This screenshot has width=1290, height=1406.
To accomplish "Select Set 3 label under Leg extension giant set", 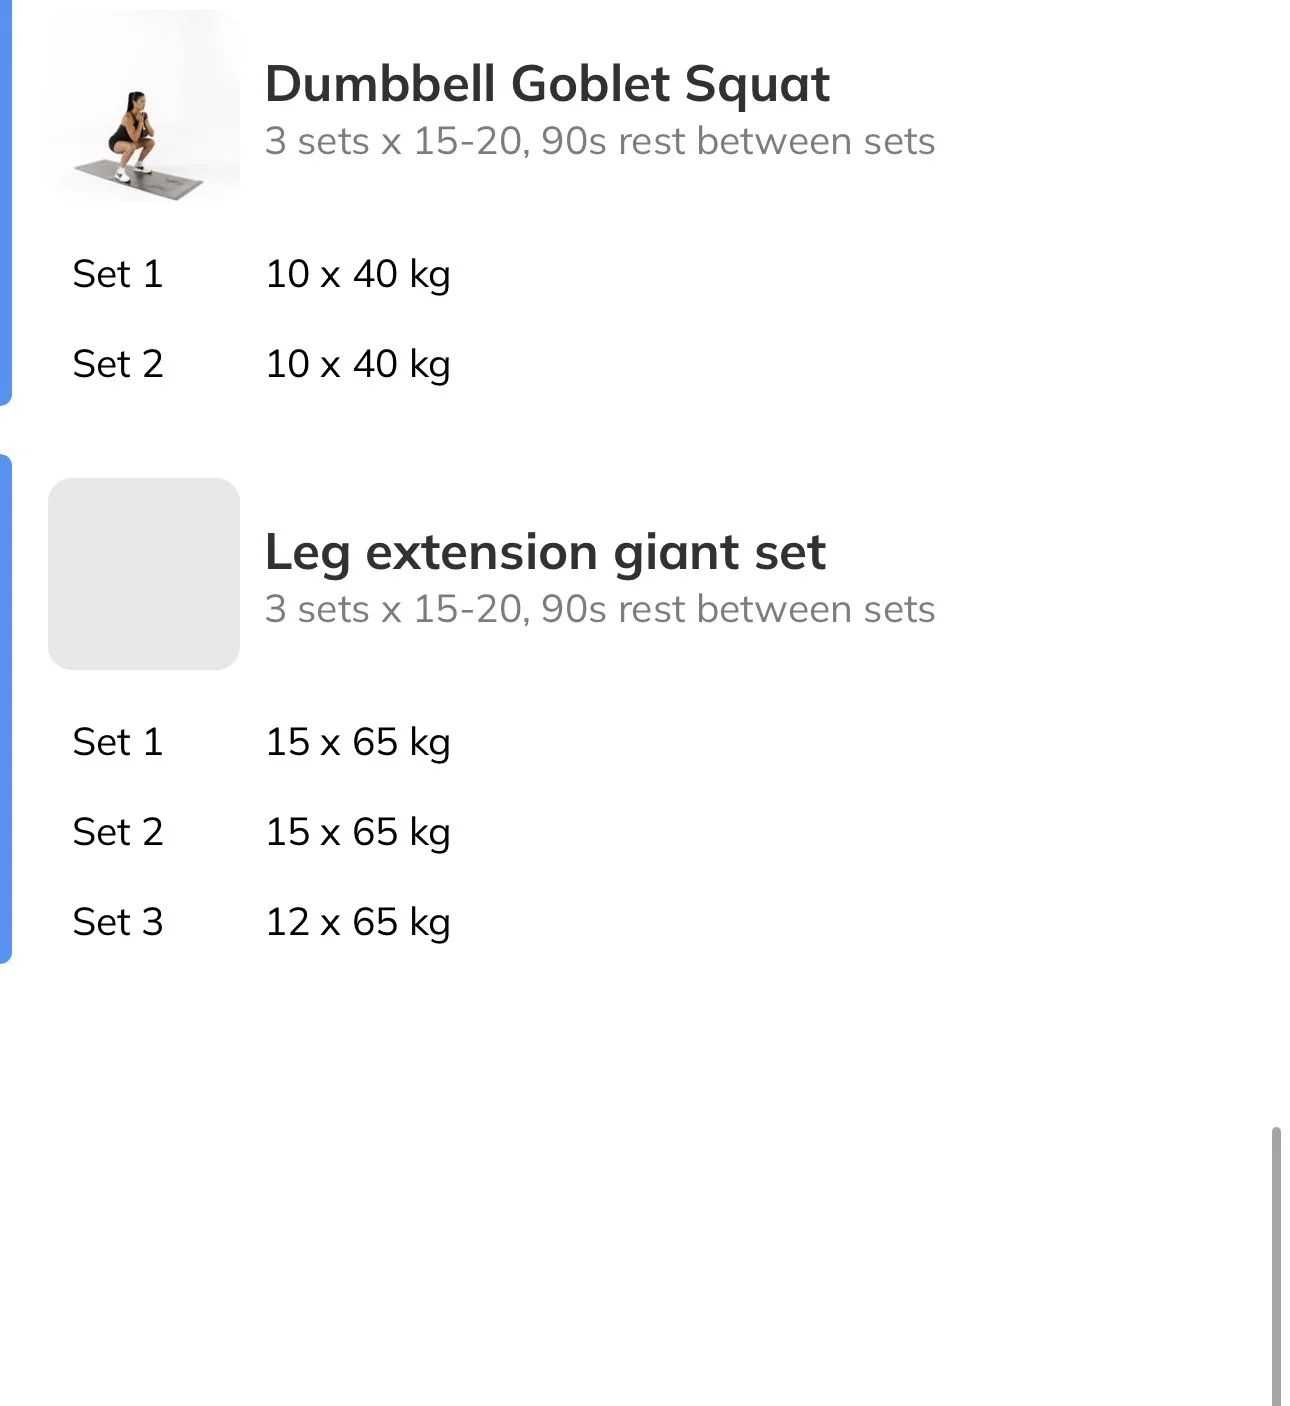I will [x=118, y=922].
